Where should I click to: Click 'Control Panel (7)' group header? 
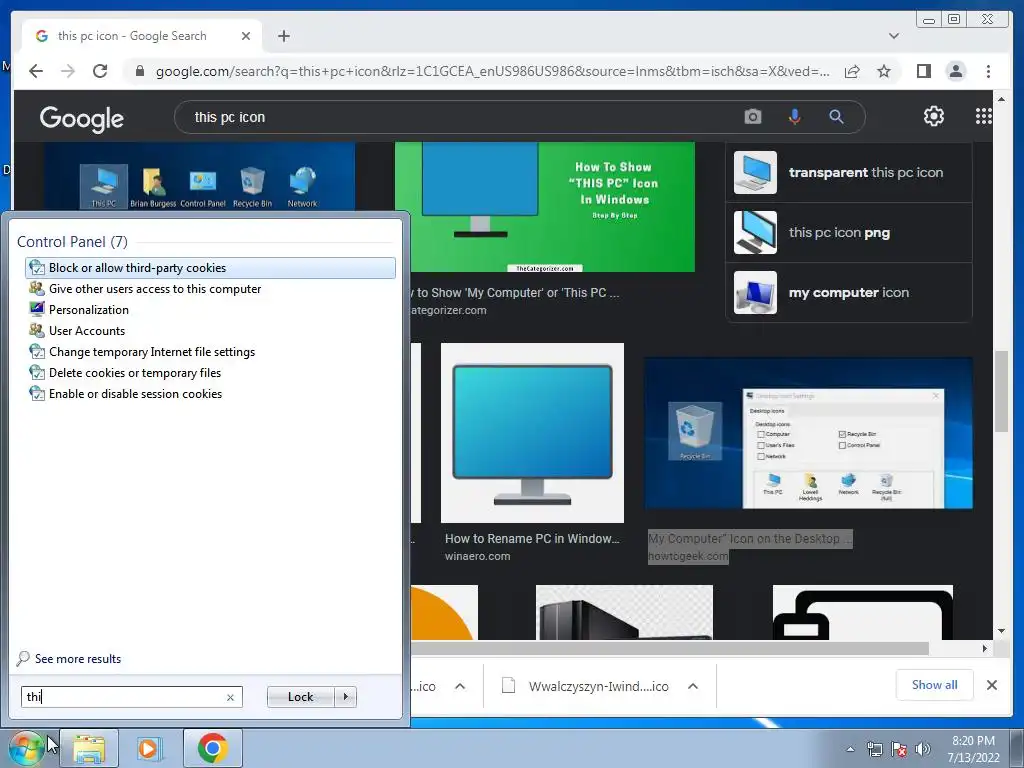[72, 242]
